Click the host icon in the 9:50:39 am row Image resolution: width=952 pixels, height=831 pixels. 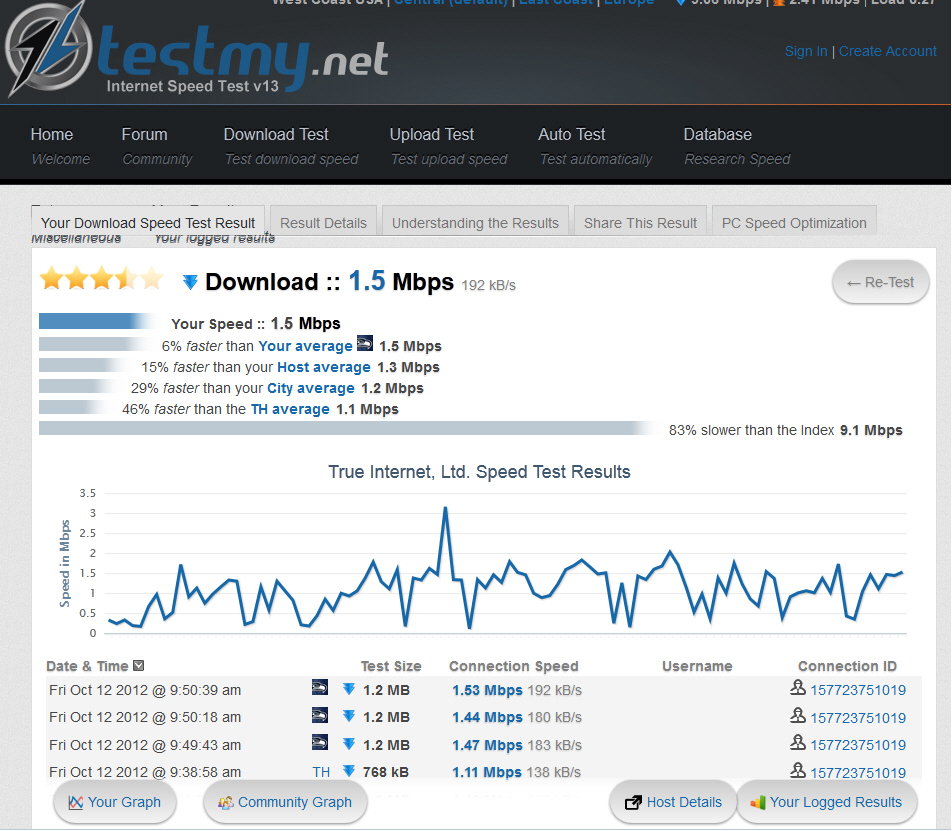click(320, 688)
